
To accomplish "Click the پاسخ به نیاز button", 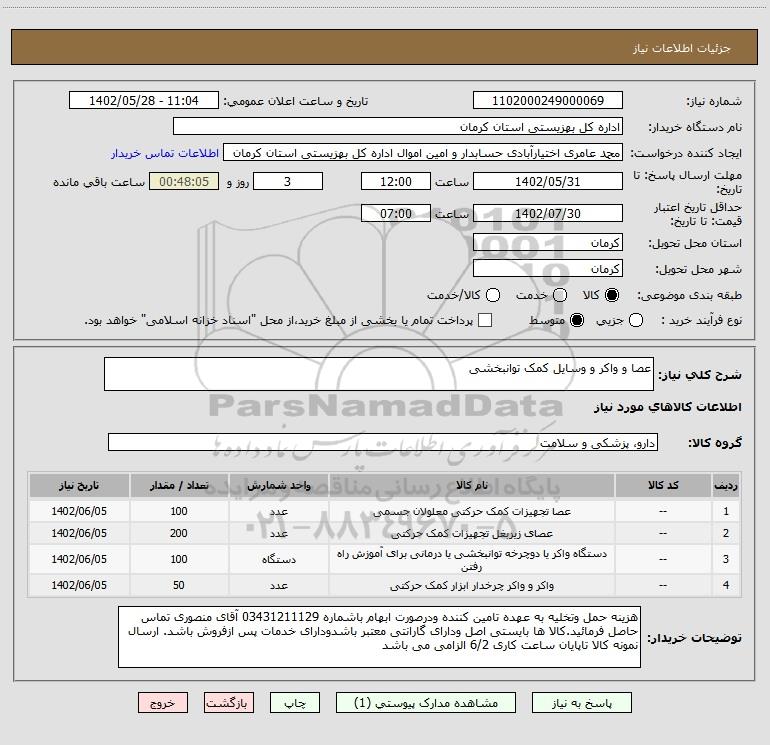I will [x=582, y=703].
